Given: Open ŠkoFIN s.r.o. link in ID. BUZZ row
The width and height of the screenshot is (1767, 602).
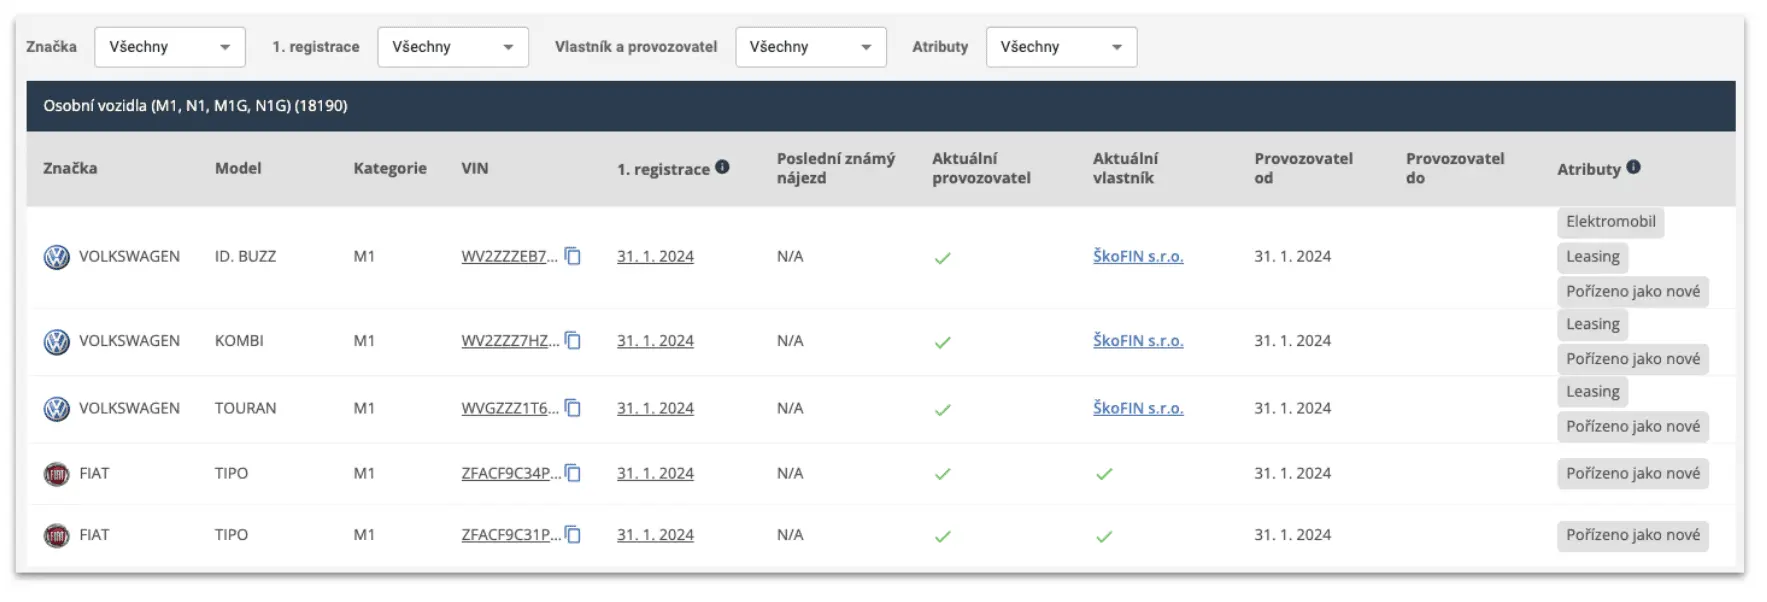Looking at the screenshot, I should 1138,256.
